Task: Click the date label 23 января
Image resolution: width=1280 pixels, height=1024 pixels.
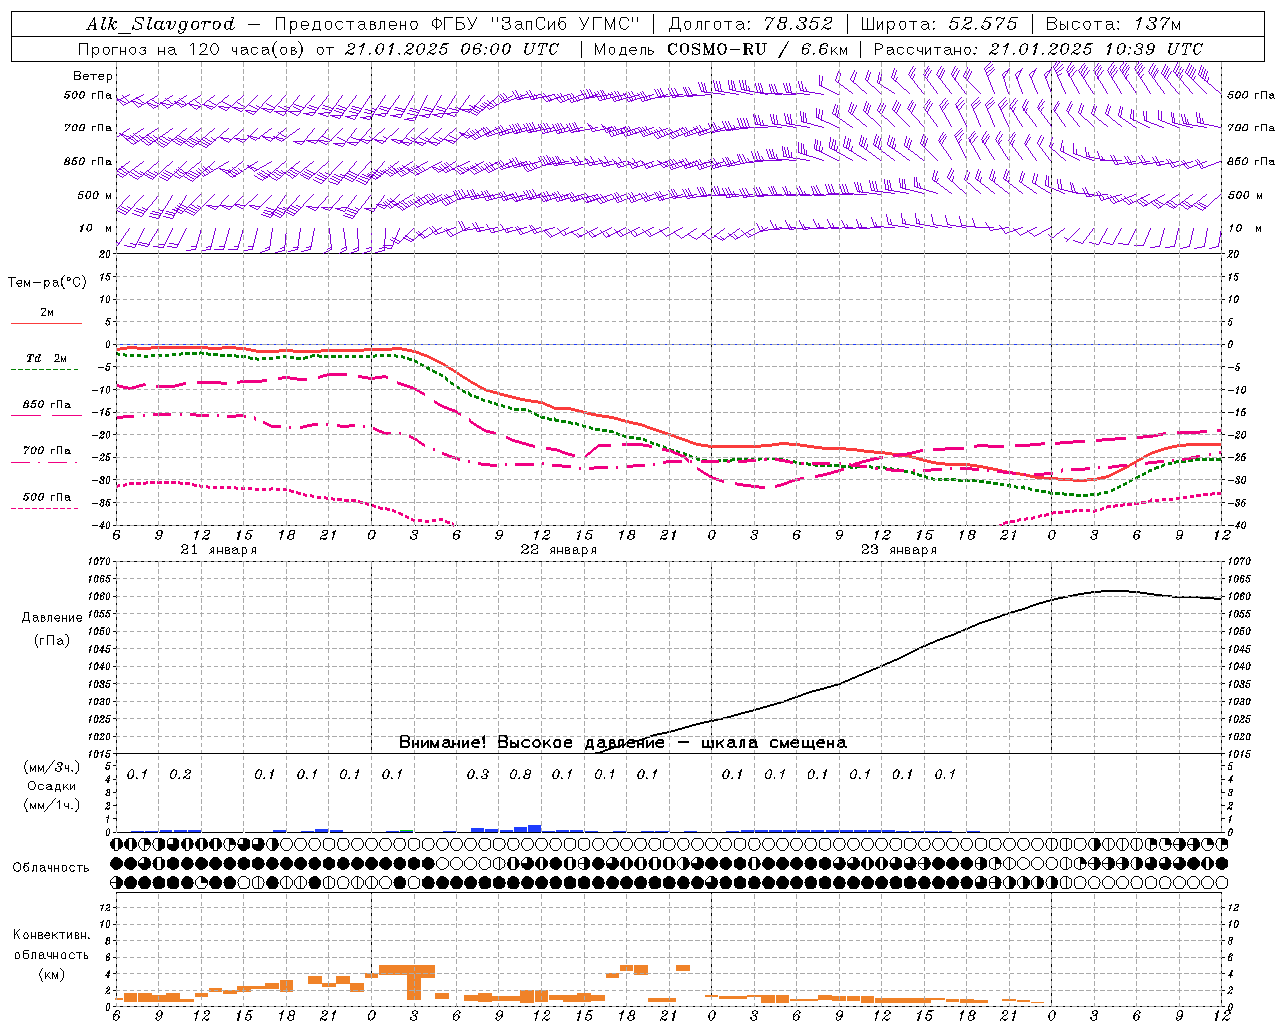Action: (x=898, y=550)
